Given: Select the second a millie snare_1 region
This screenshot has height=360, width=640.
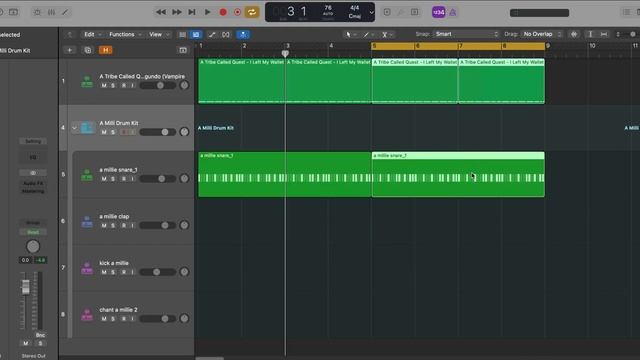Looking at the screenshot, I should (x=458, y=174).
